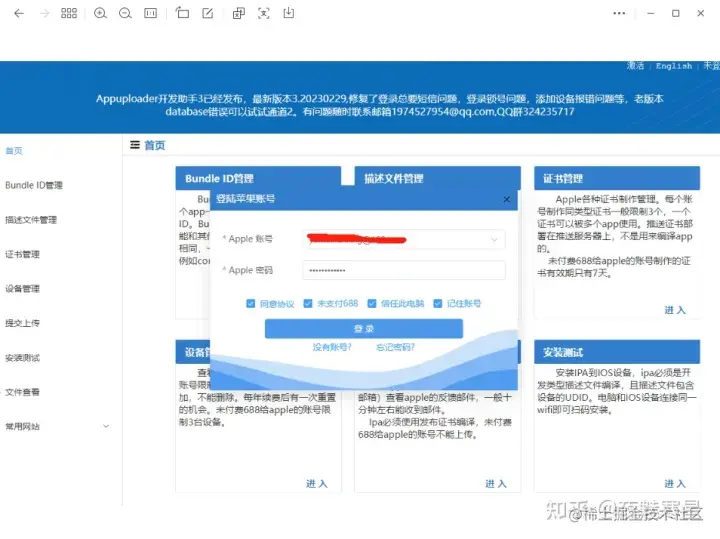Click 进入 on the 证书管理 card

pos(675,310)
